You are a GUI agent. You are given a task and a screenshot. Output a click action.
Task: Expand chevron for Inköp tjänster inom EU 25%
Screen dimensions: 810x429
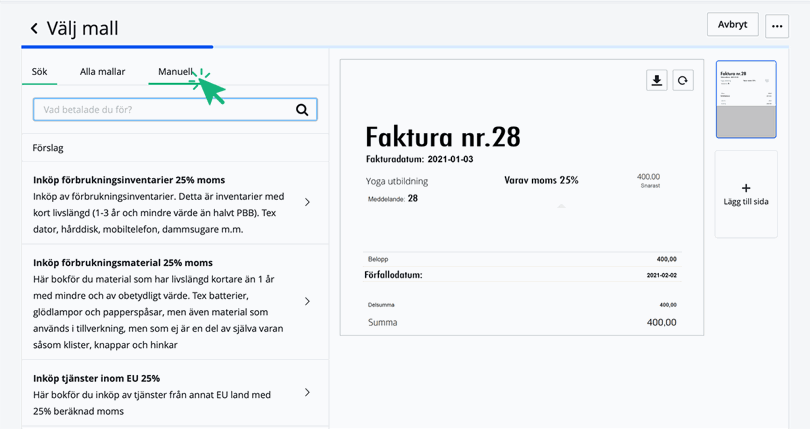coord(307,393)
